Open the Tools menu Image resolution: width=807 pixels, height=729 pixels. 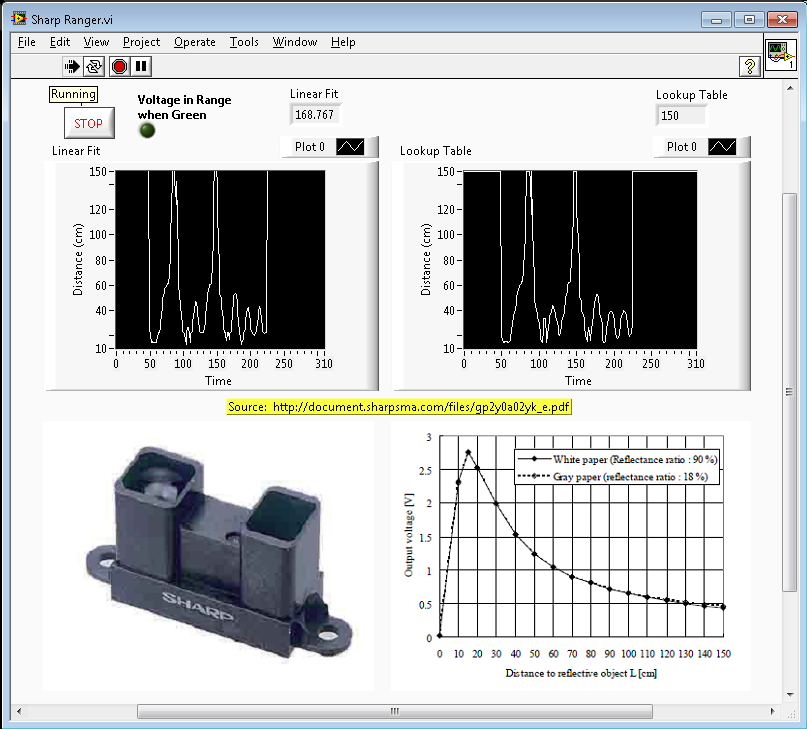pos(244,42)
